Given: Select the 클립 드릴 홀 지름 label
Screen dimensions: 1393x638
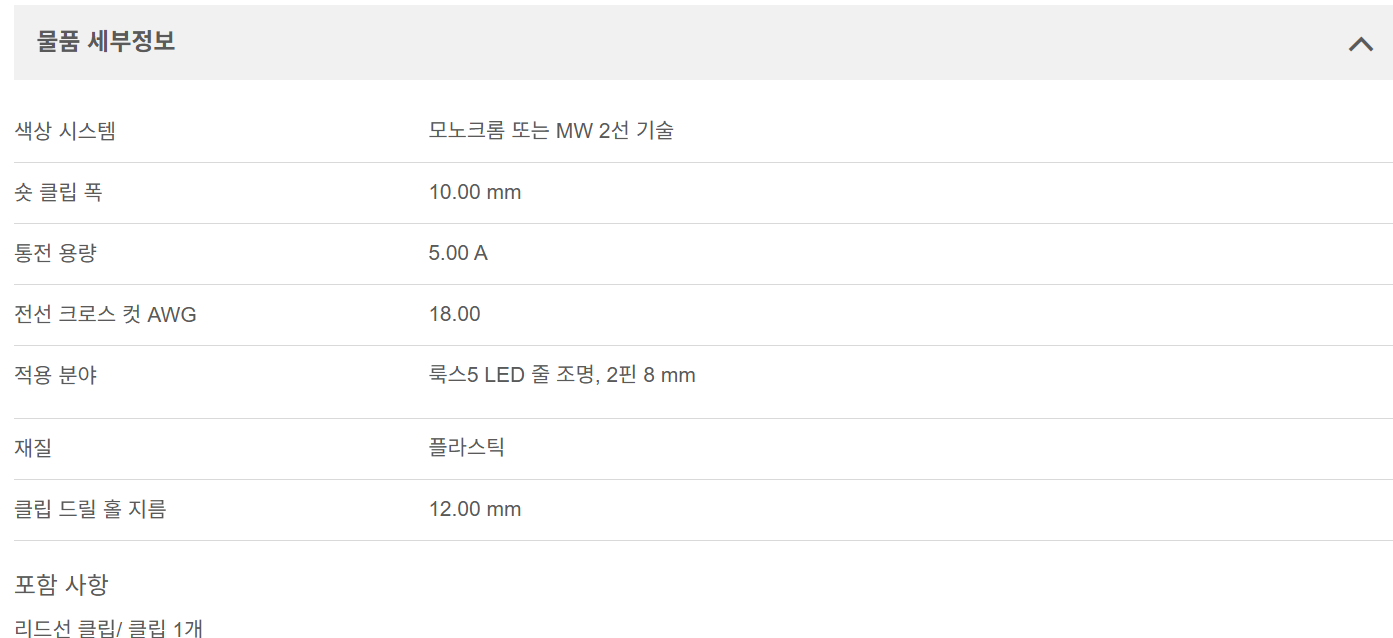Looking at the screenshot, I should coord(90,509).
